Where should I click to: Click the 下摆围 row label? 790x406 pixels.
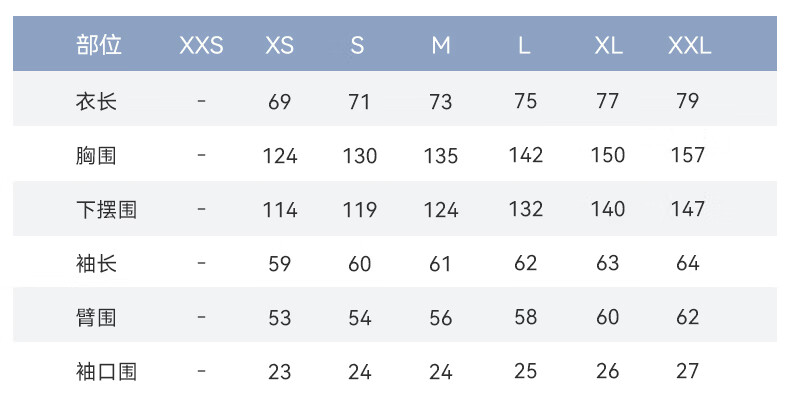[x=106, y=210]
